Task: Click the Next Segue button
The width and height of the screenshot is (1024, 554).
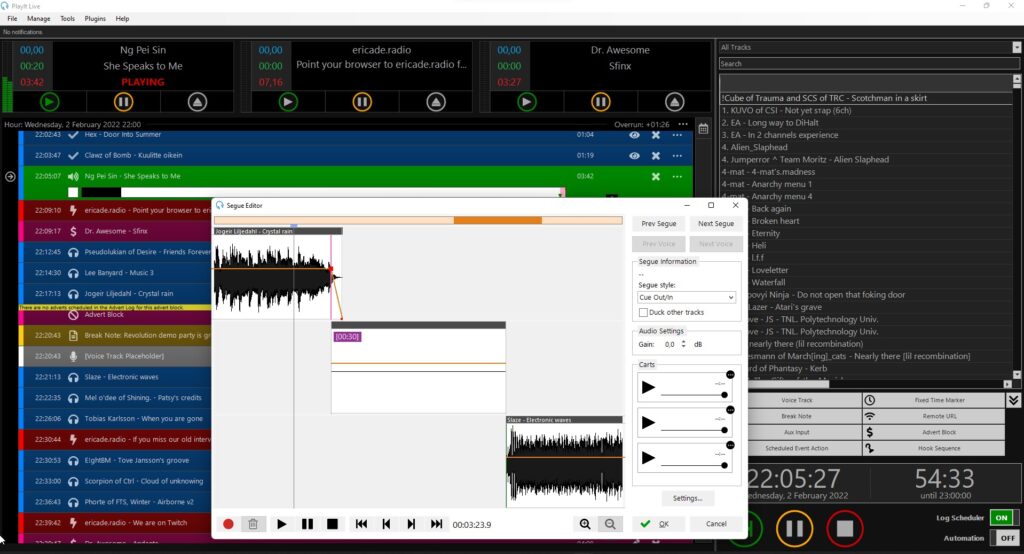Action: [716, 223]
